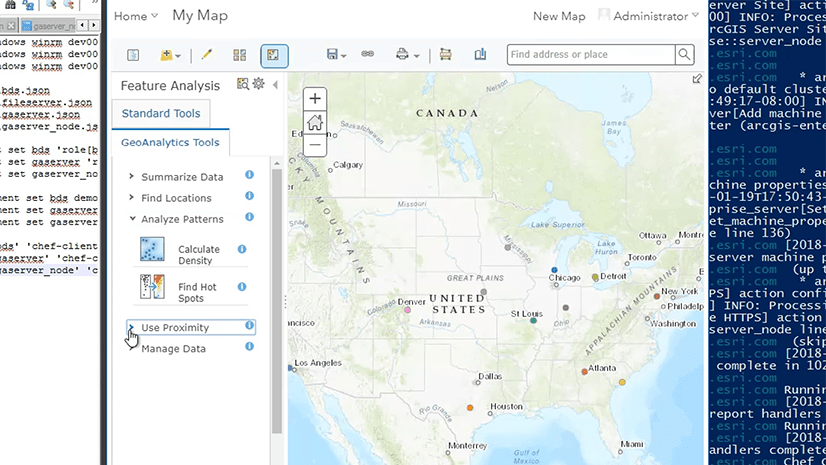Collapse the Feature Analysis panel arrow

(x=275, y=85)
